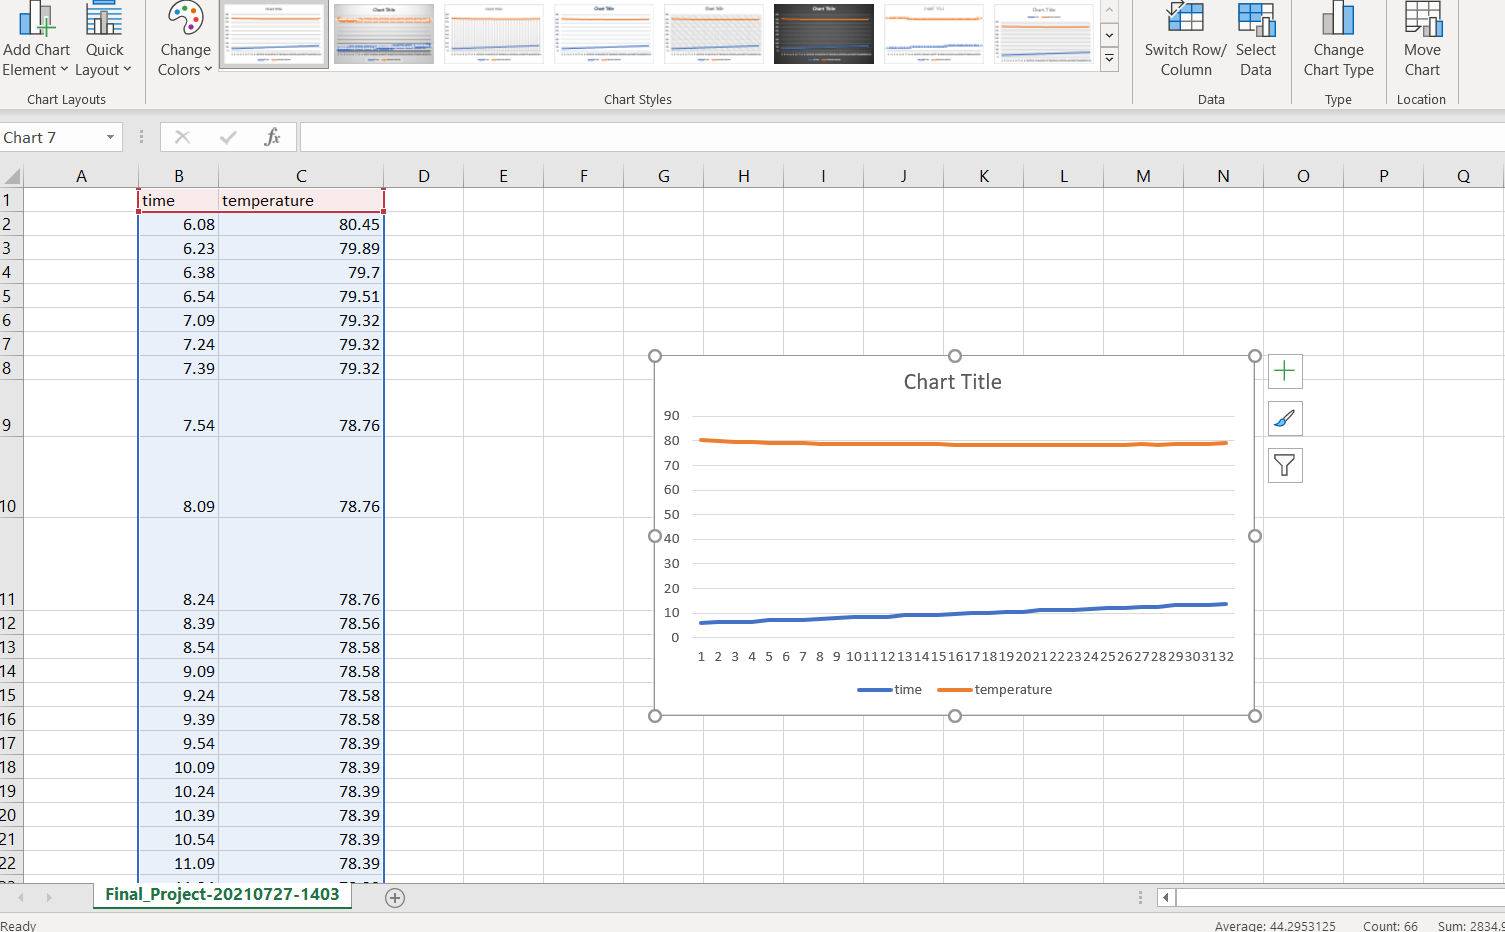Screen dimensions: 1505x932
Task: Expand the Chart Styles gallery More button
Action: (1109, 59)
